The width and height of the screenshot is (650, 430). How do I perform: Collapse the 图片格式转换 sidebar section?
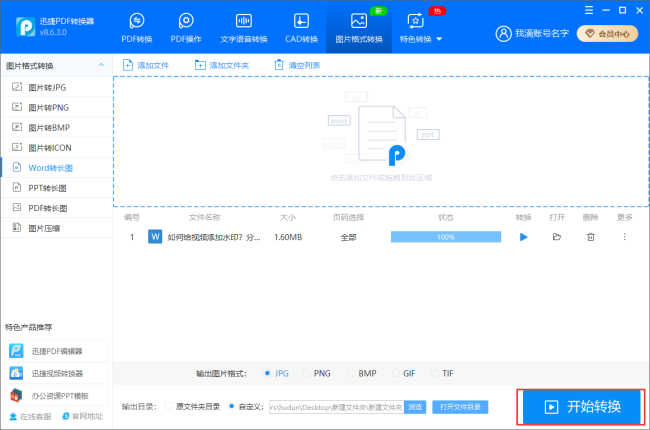click(101, 65)
